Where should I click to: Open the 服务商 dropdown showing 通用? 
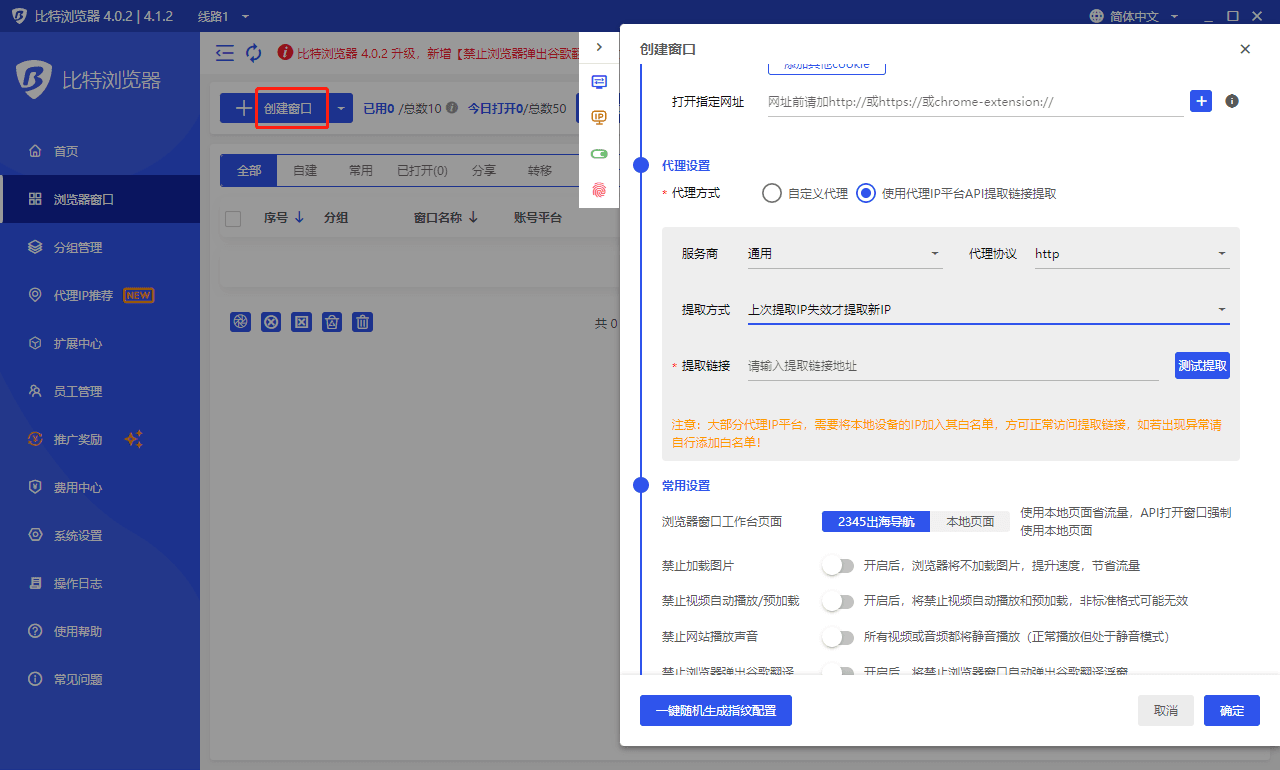coord(845,254)
